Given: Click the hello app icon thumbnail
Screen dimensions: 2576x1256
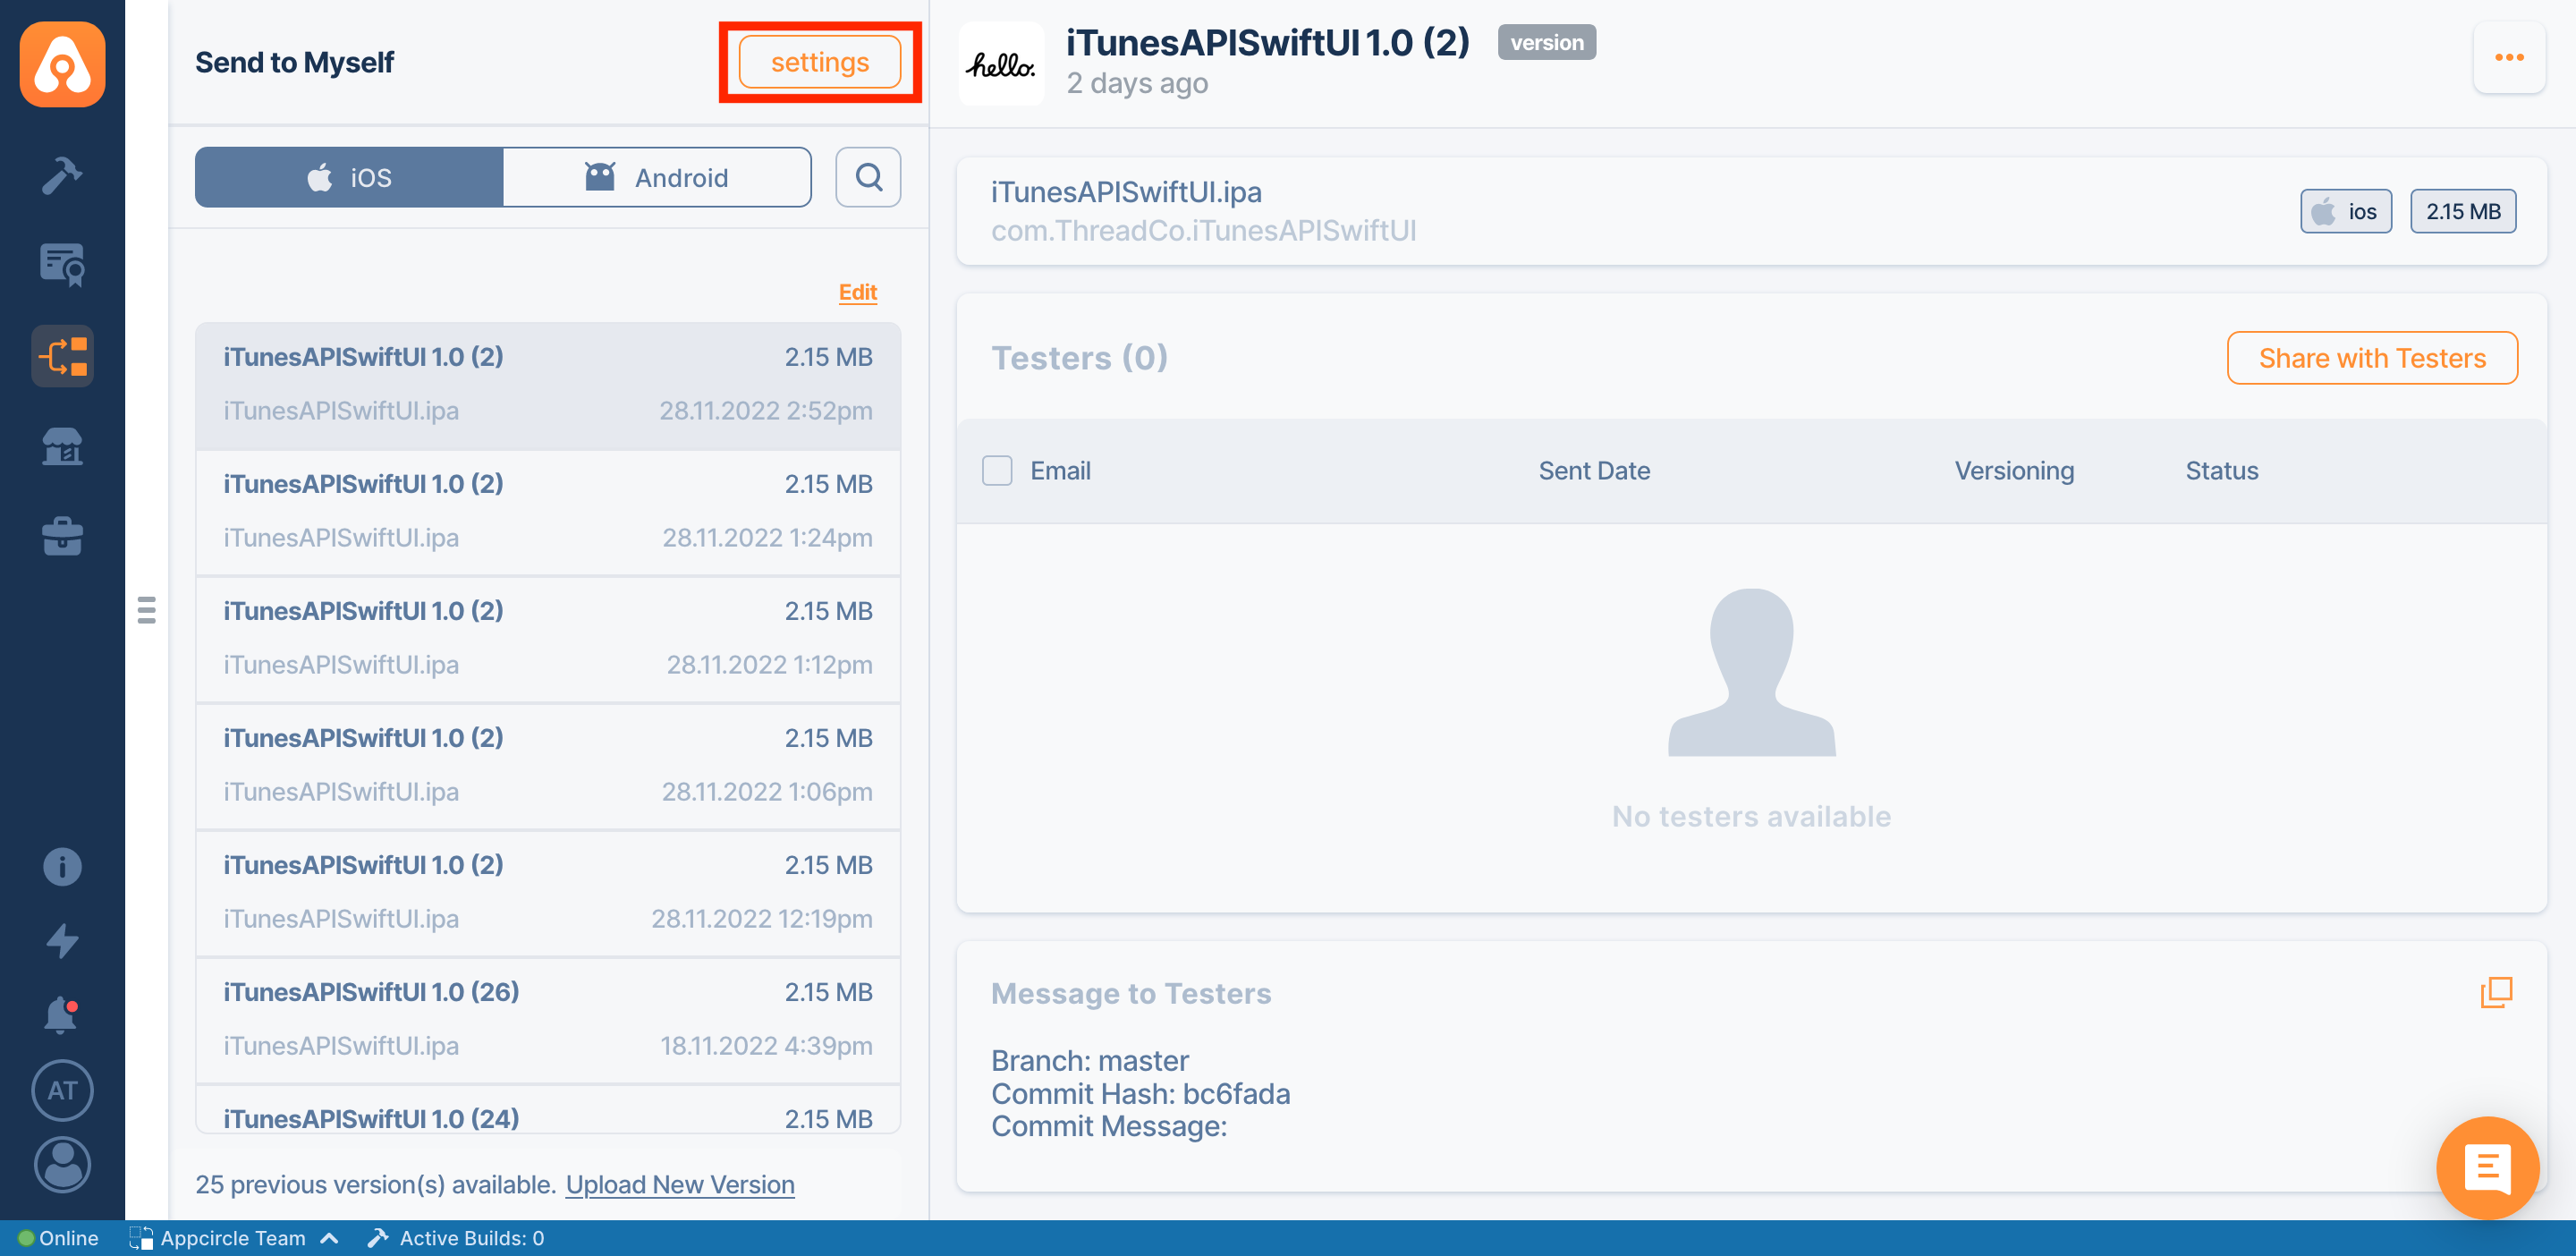Looking at the screenshot, I should 1001,64.
